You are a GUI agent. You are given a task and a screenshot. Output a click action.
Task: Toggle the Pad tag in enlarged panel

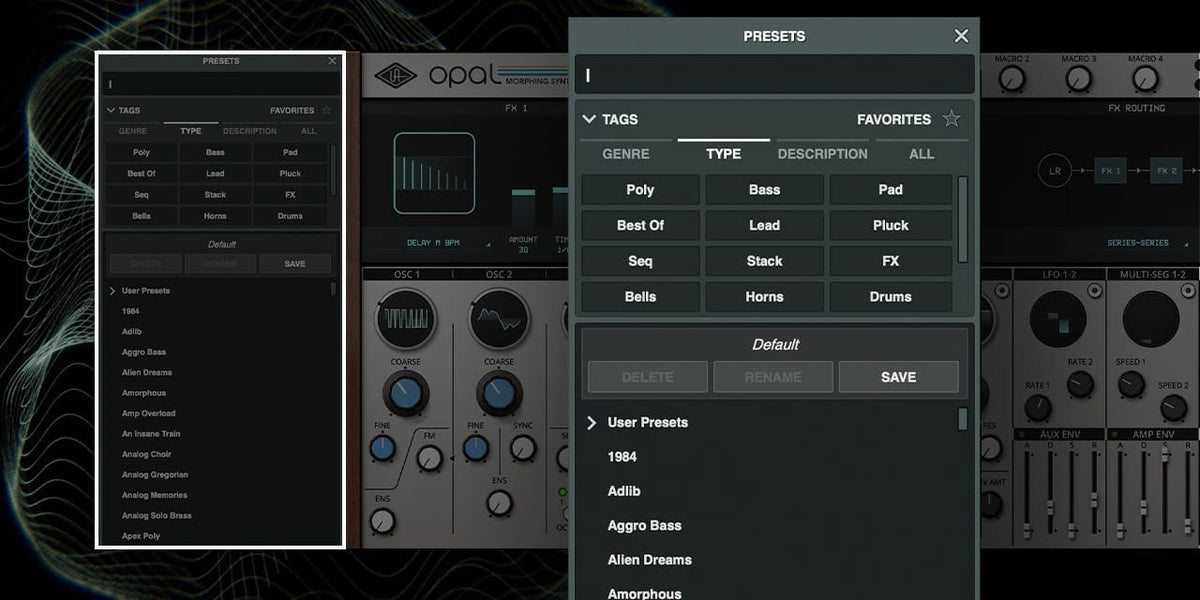890,190
